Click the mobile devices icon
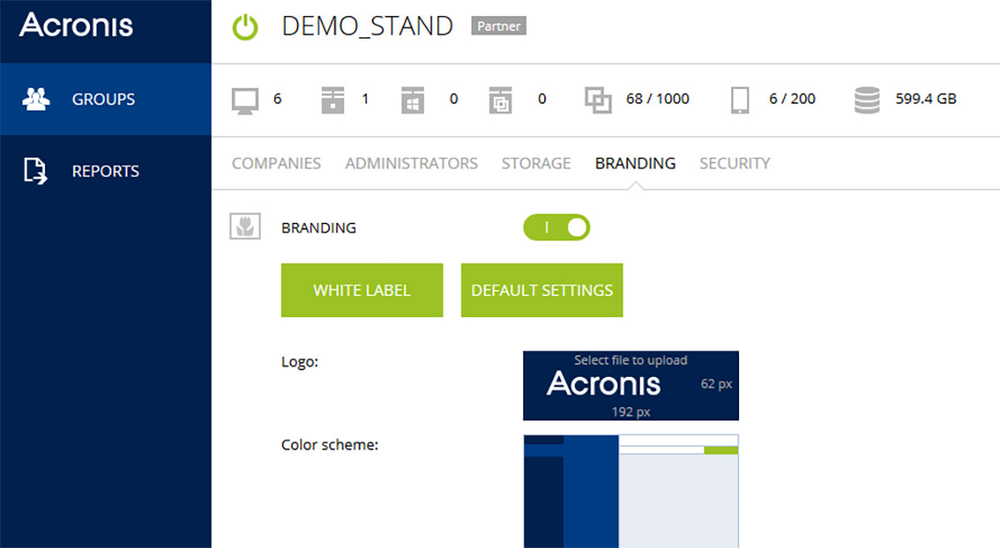The height and width of the screenshot is (548, 1000). click(740, 100)
